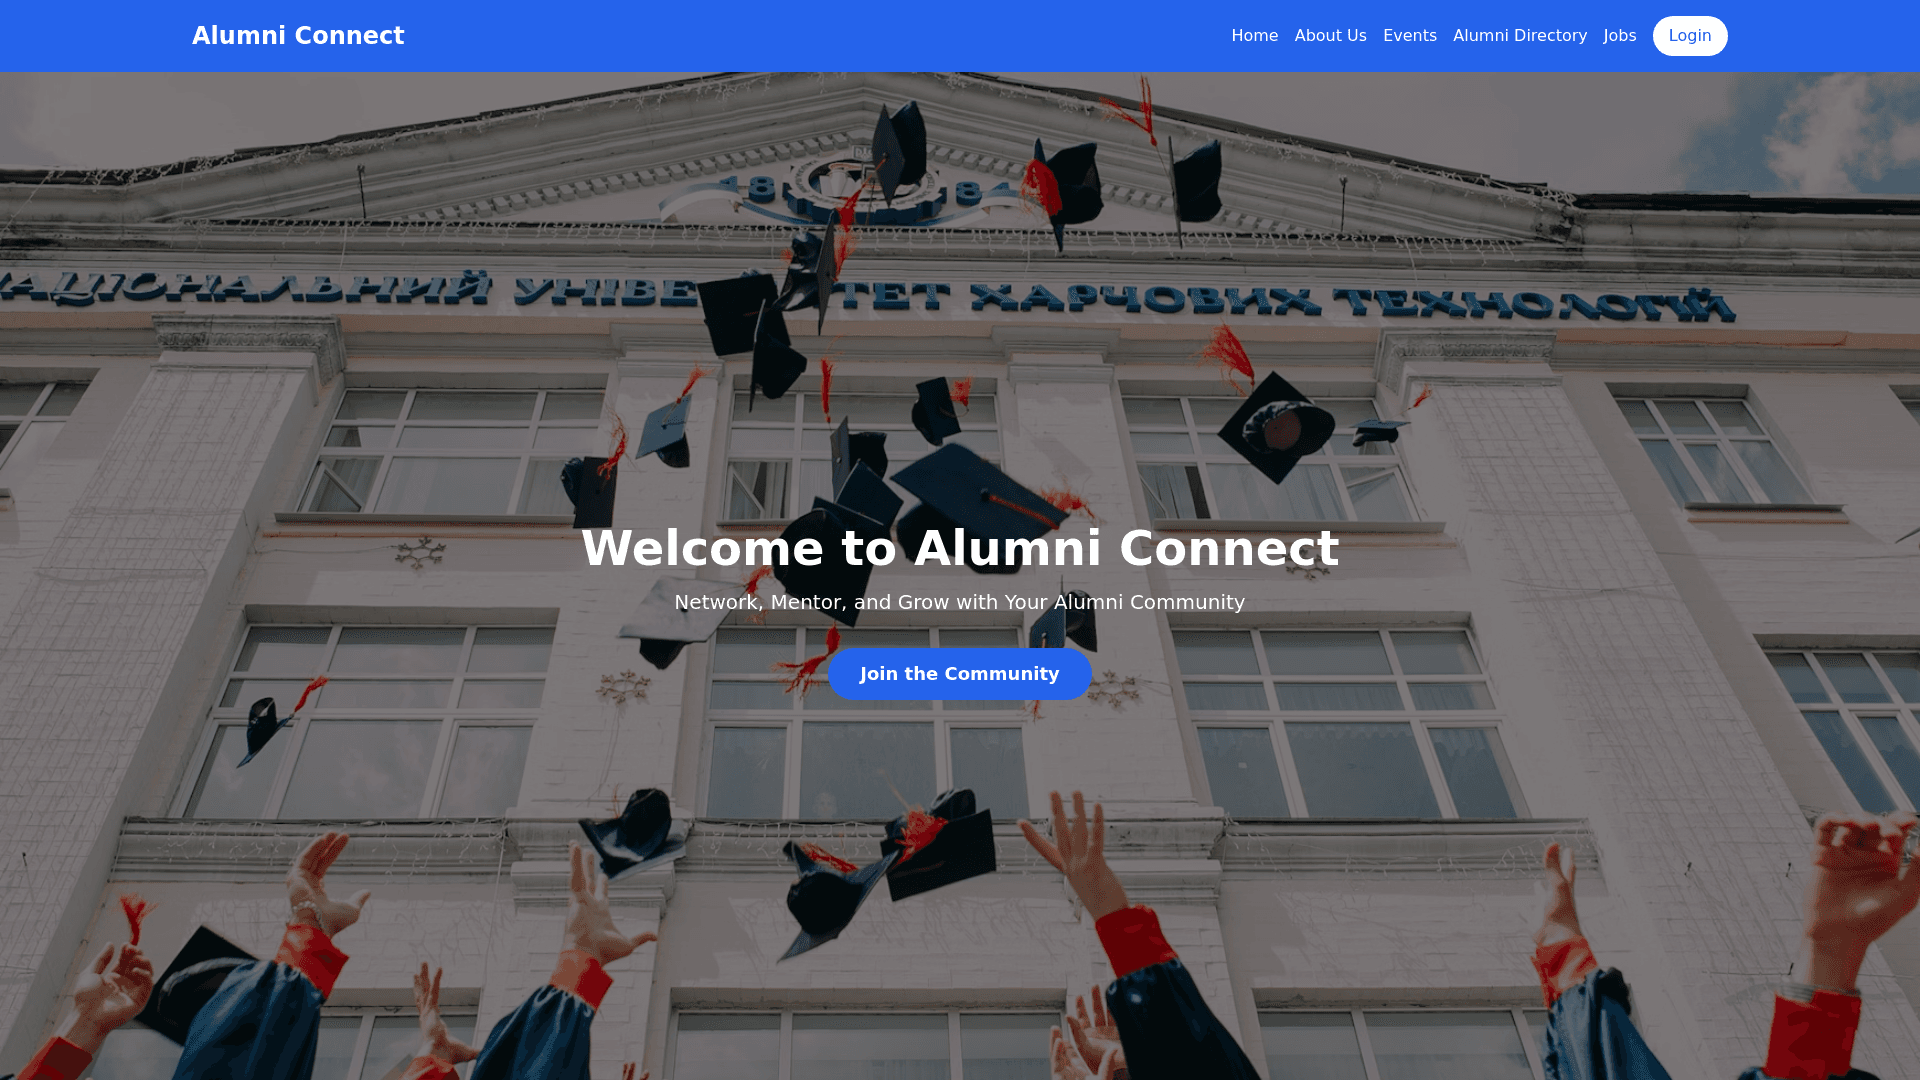Screen dimensions: 1920x1080
Task: Open the About Us page
Action: [x=1330, y=36]
